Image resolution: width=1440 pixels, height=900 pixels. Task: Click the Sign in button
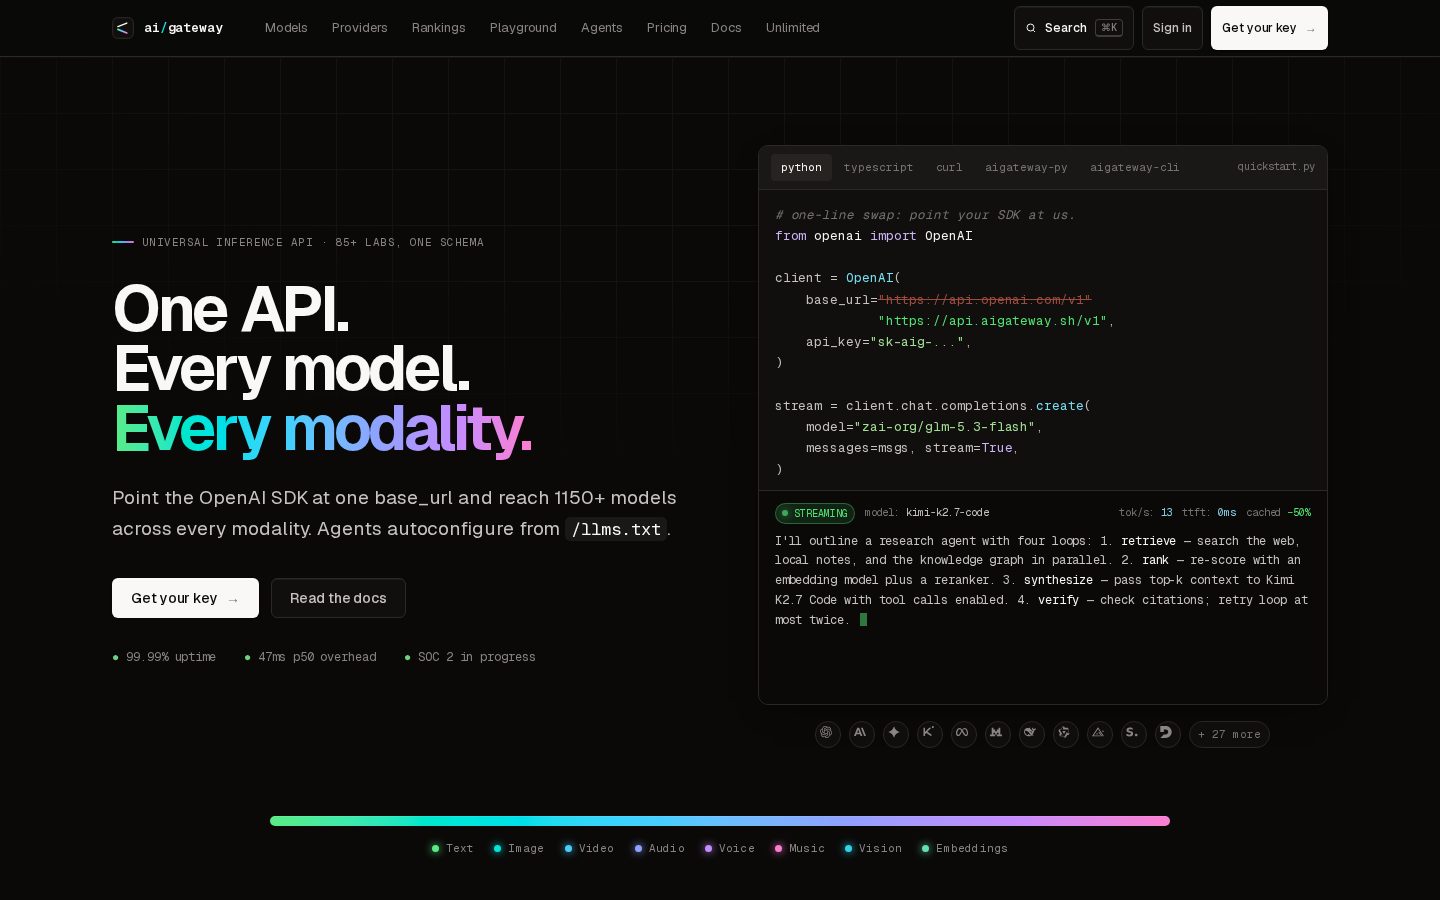pos(1172,28)
